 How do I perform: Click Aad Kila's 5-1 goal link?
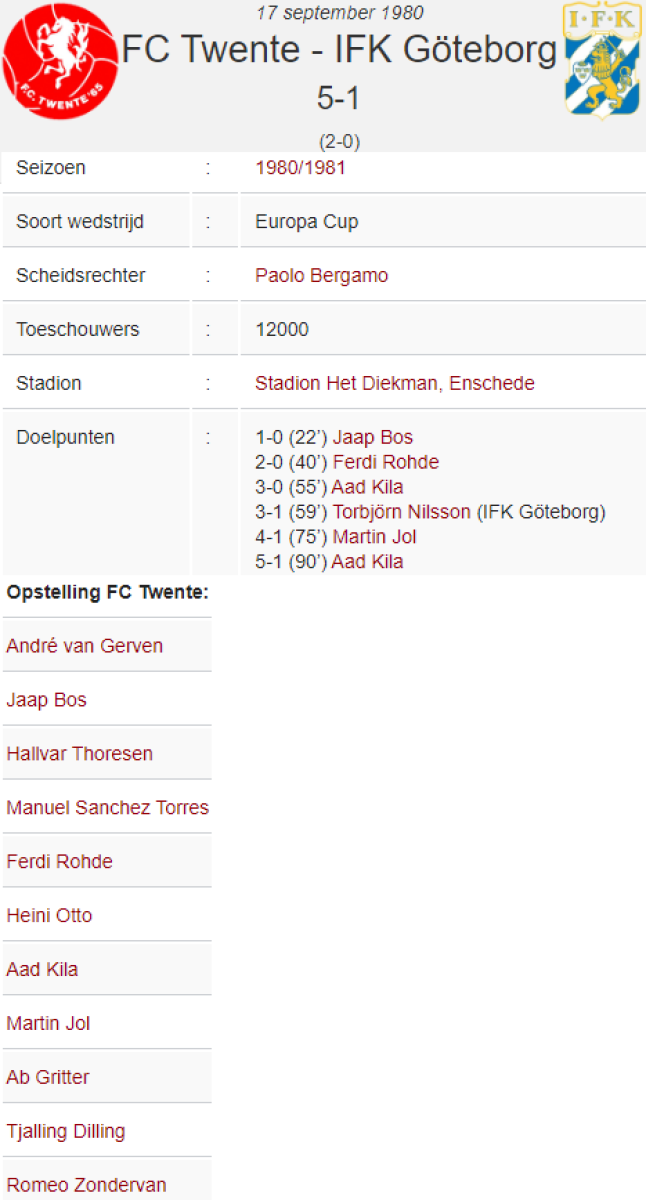coord(367,562)
